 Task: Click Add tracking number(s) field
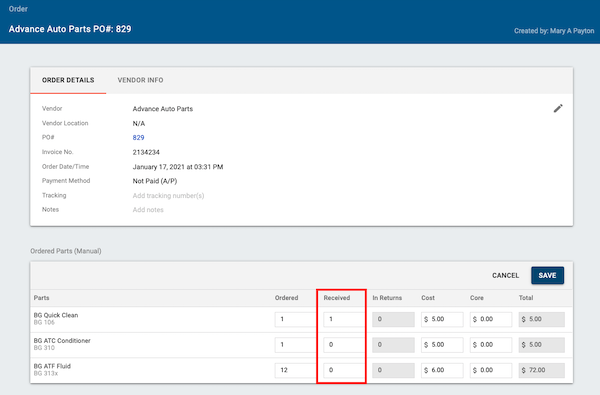pos(168,196)
